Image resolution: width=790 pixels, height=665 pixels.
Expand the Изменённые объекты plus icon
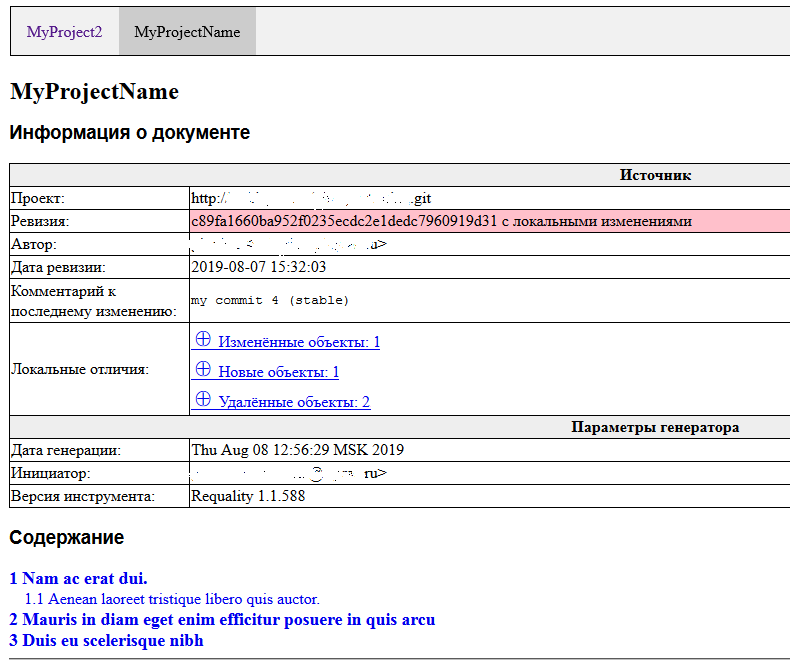tap(203, 339)
